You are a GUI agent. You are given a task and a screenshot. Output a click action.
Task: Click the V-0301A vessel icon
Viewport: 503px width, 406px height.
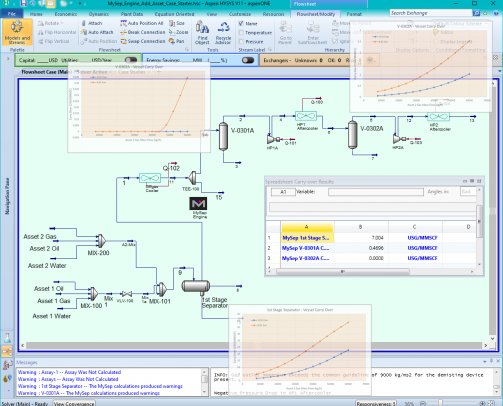(223, 136)
